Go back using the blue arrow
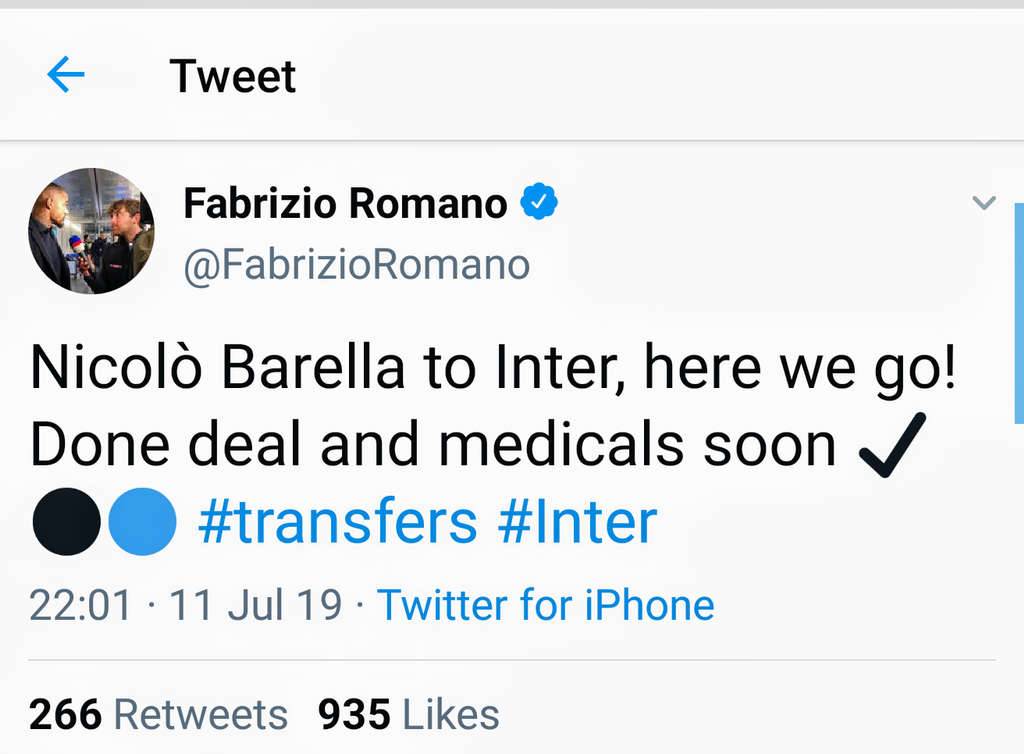The width and height of the screenshot is (1024, 754). tap(66, 75)
